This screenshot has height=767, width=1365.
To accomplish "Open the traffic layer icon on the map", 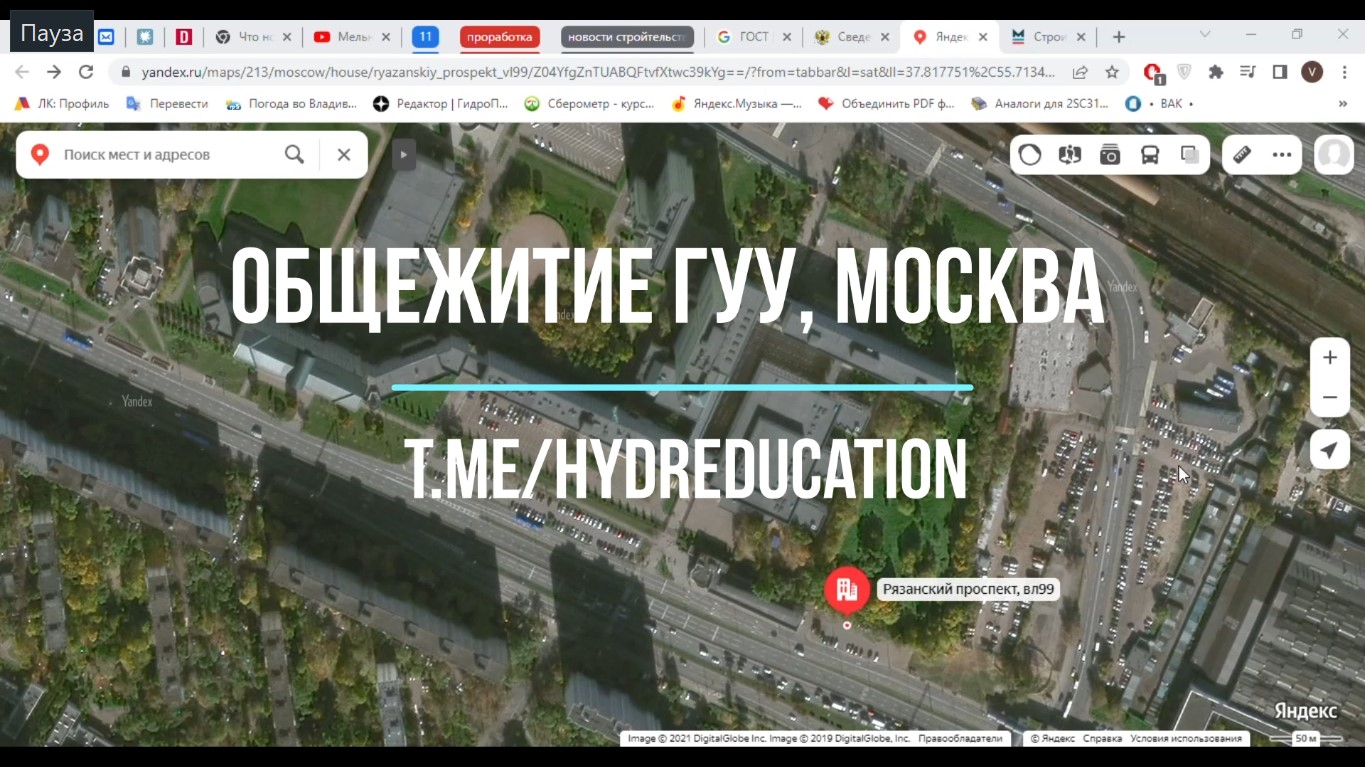I will (x=1030, y=155).
